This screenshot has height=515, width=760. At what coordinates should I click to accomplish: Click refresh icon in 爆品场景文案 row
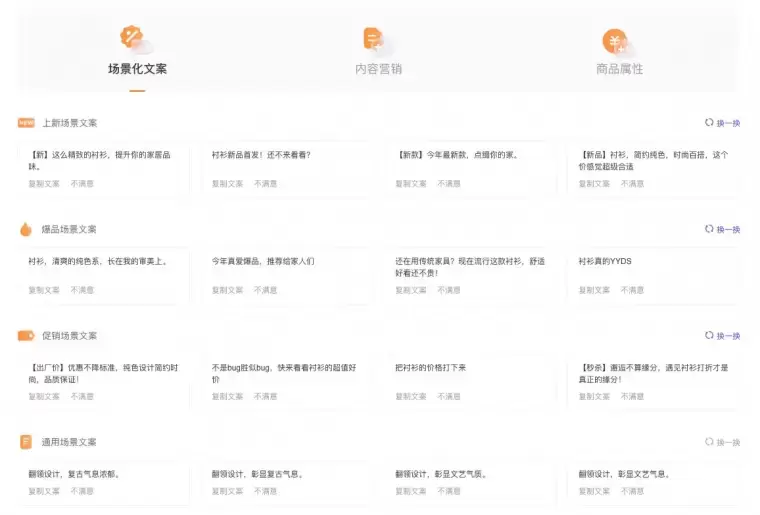tap(709, 229)
